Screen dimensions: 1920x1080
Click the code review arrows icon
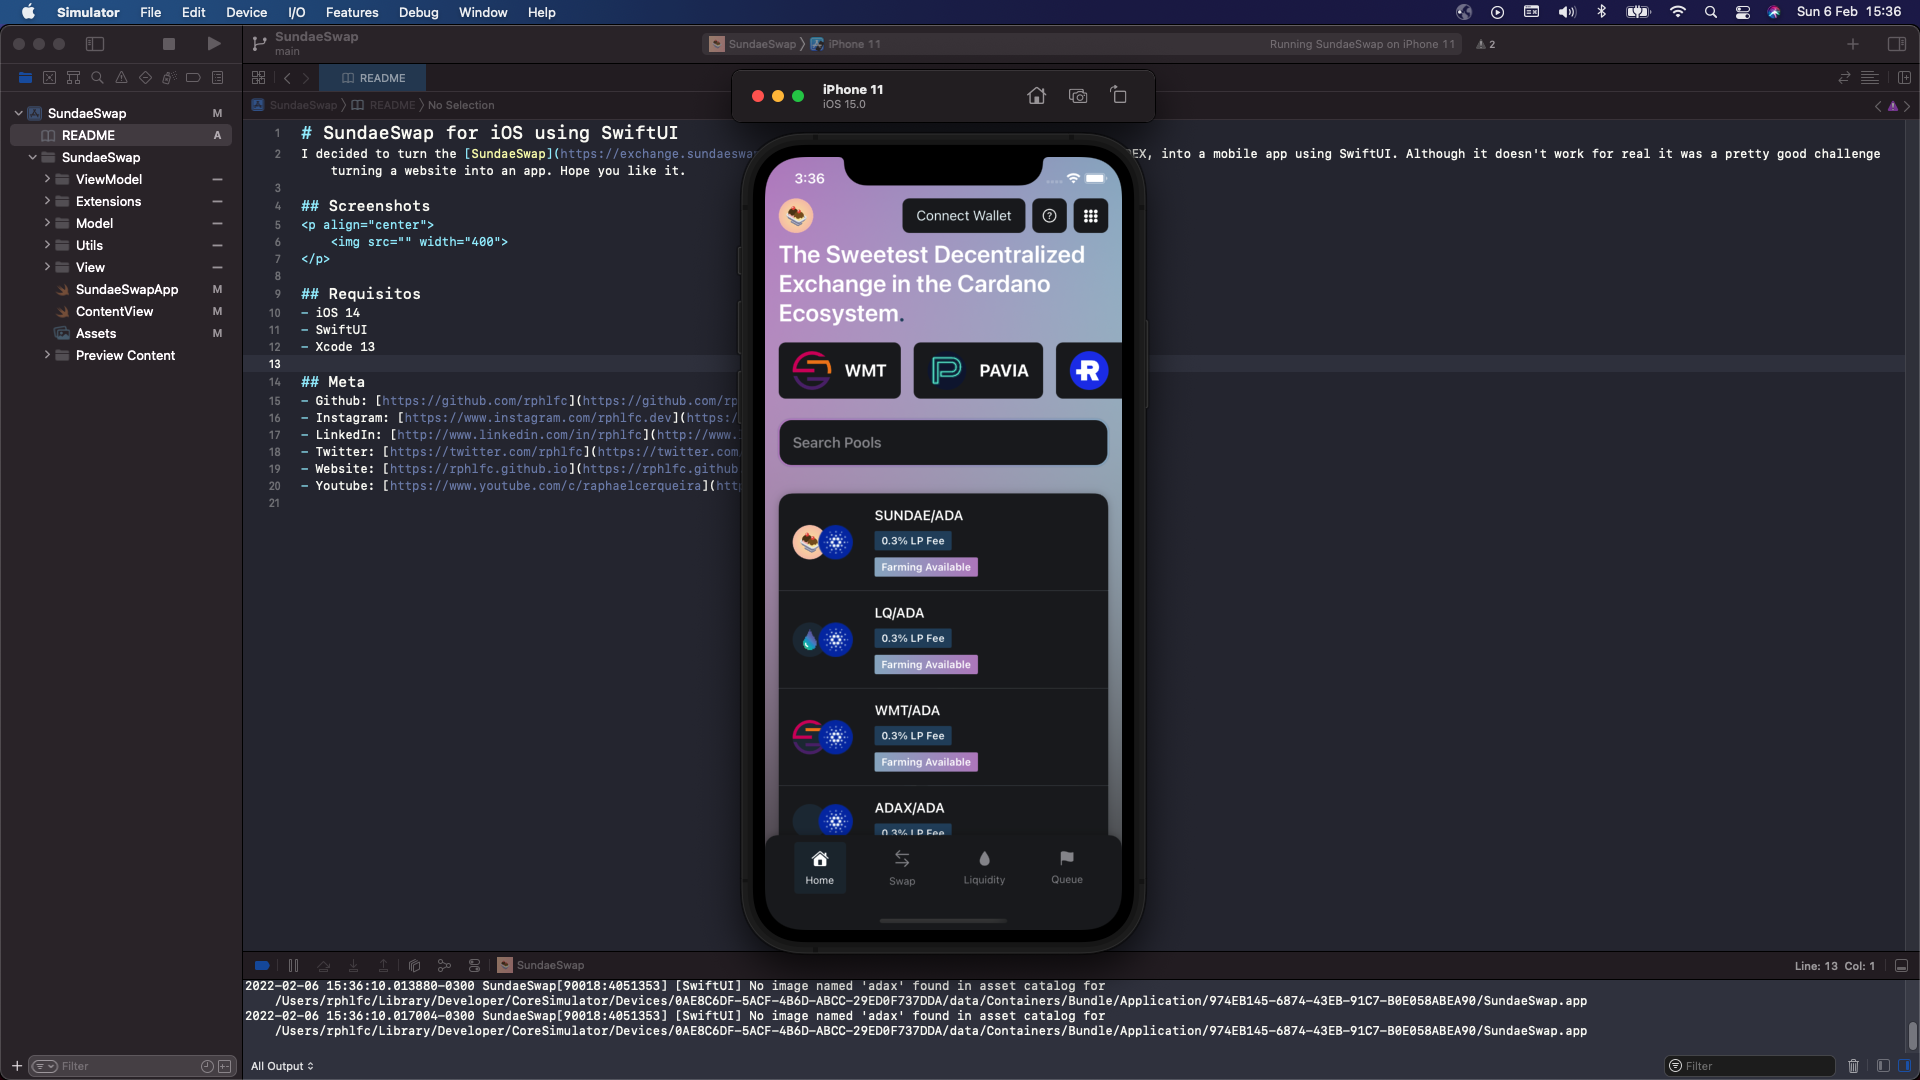click(1844, 78)
